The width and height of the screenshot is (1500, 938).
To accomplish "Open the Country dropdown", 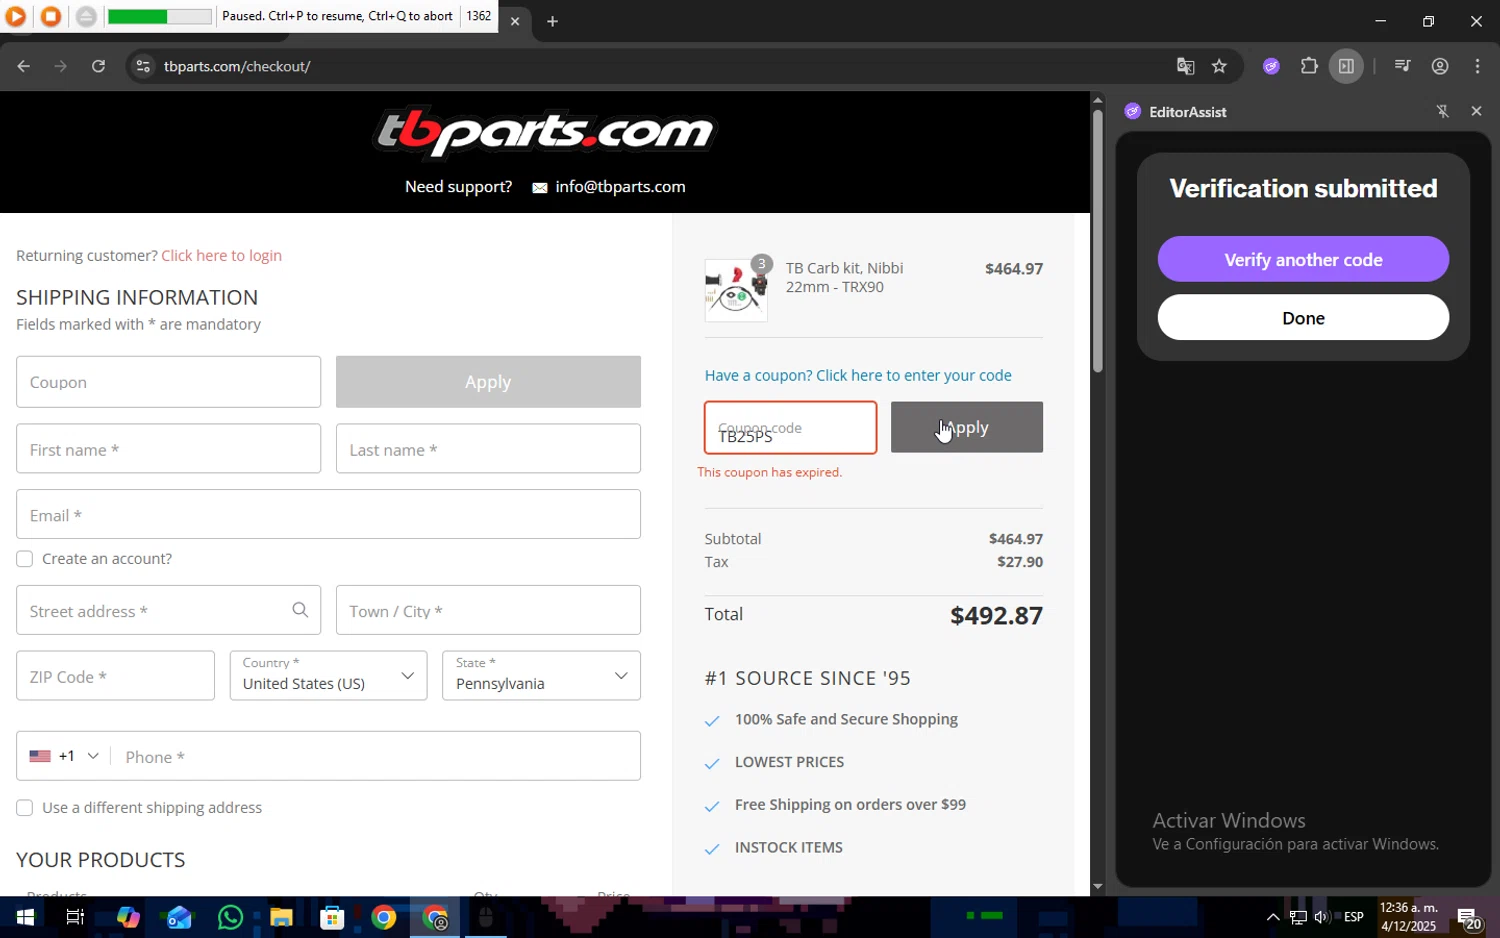I will tap(328, 676).
